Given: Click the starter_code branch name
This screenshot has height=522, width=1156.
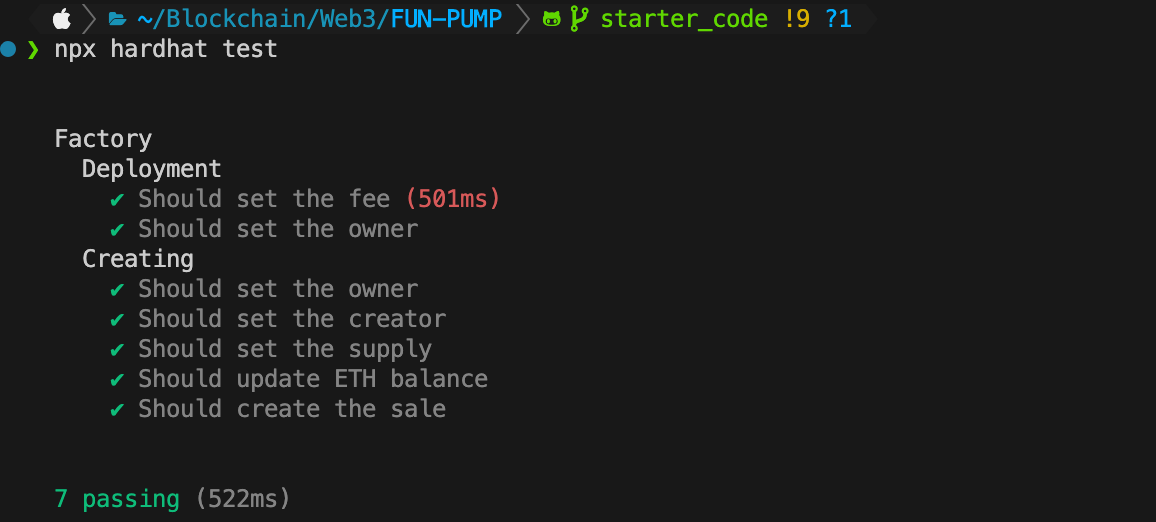Looking at the screenshot, I should click(684, 19).
